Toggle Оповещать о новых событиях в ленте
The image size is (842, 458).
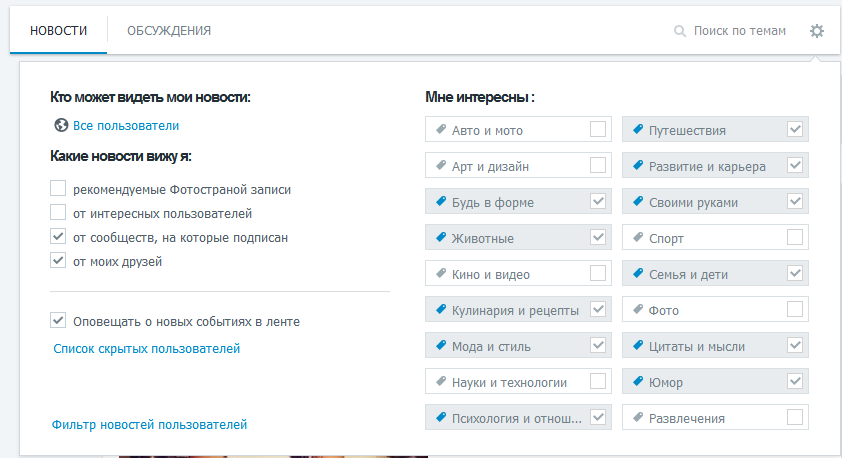tap(58, 321)
